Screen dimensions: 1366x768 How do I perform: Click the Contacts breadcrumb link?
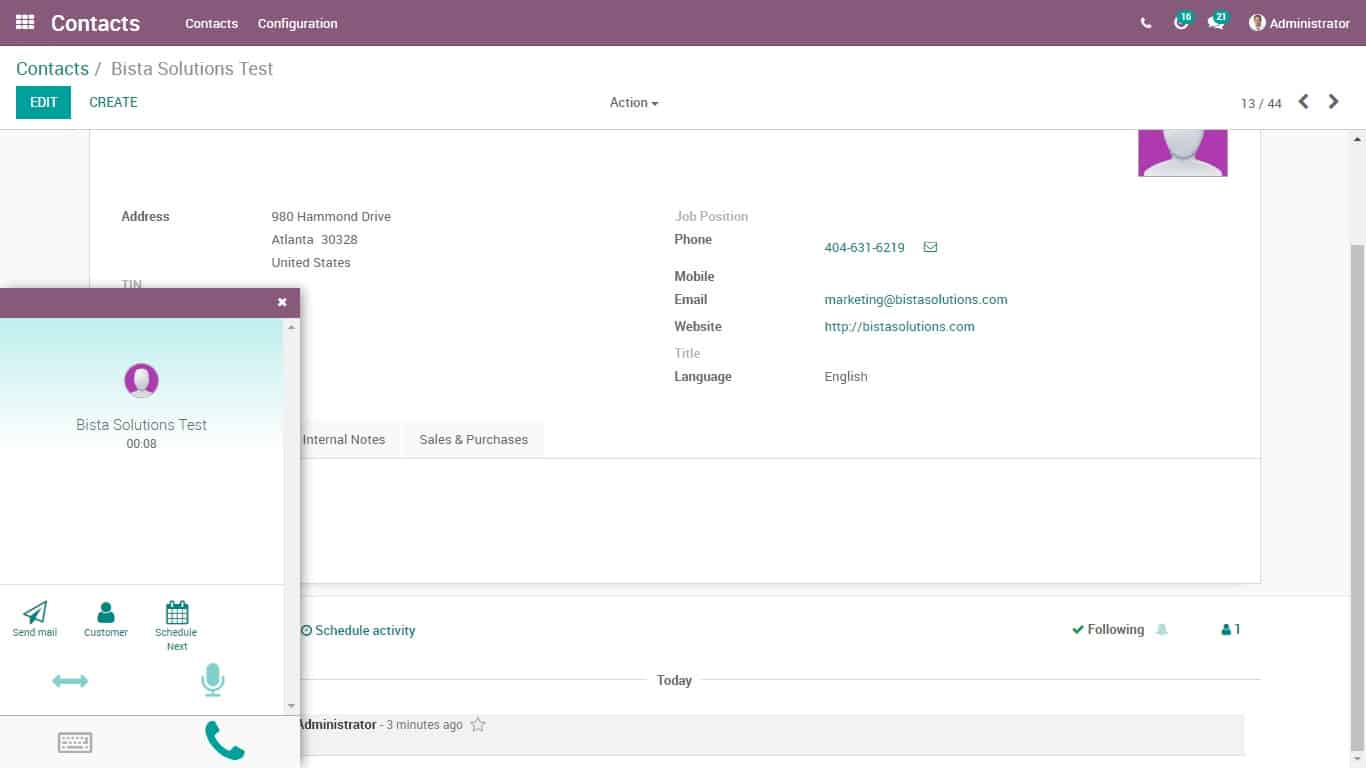(x=52, y=69)
